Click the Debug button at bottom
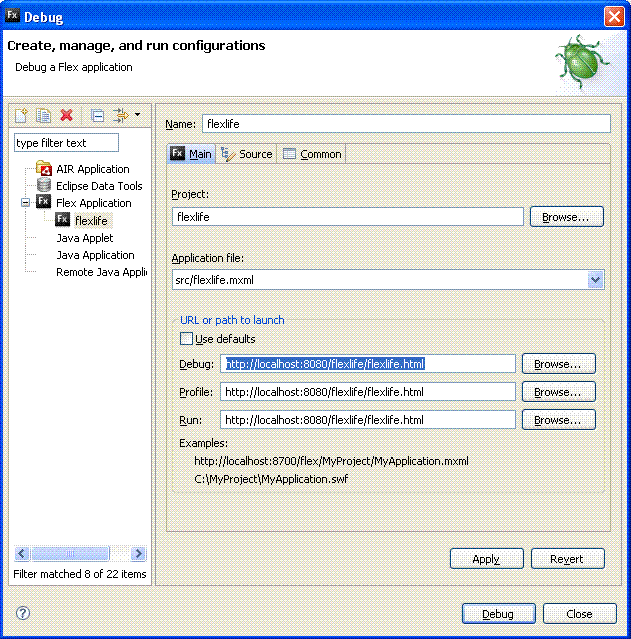Viewport: 631px width, 639px height. (497, 614)
